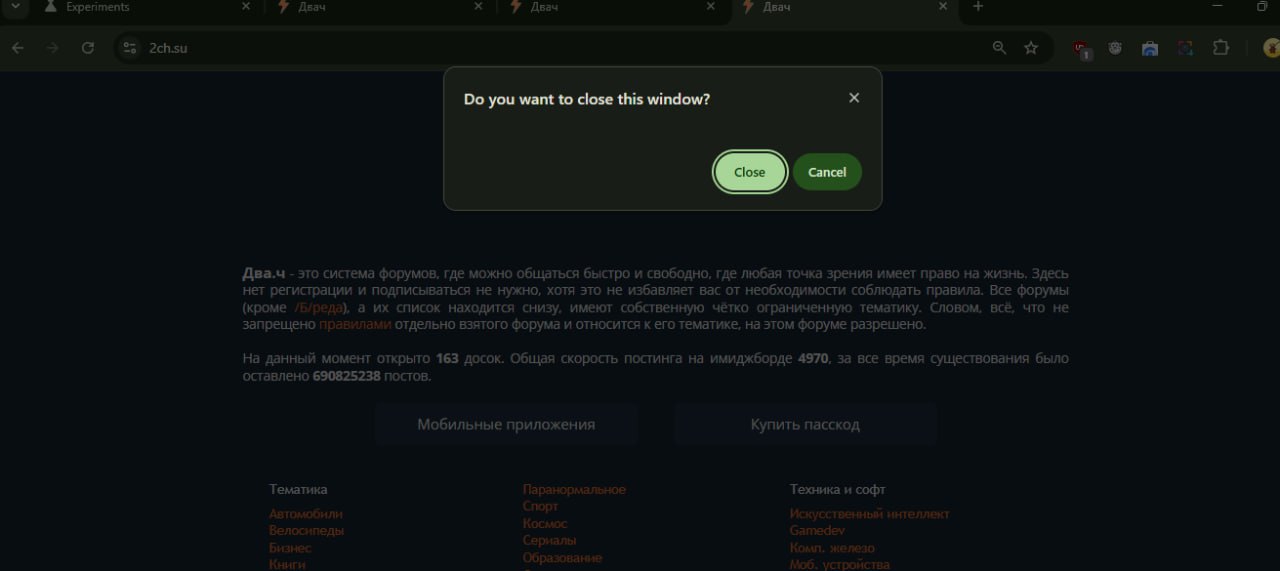Minimize the browser window
This screenshot has width=1280, height=571.
[x=1216, y=6]
